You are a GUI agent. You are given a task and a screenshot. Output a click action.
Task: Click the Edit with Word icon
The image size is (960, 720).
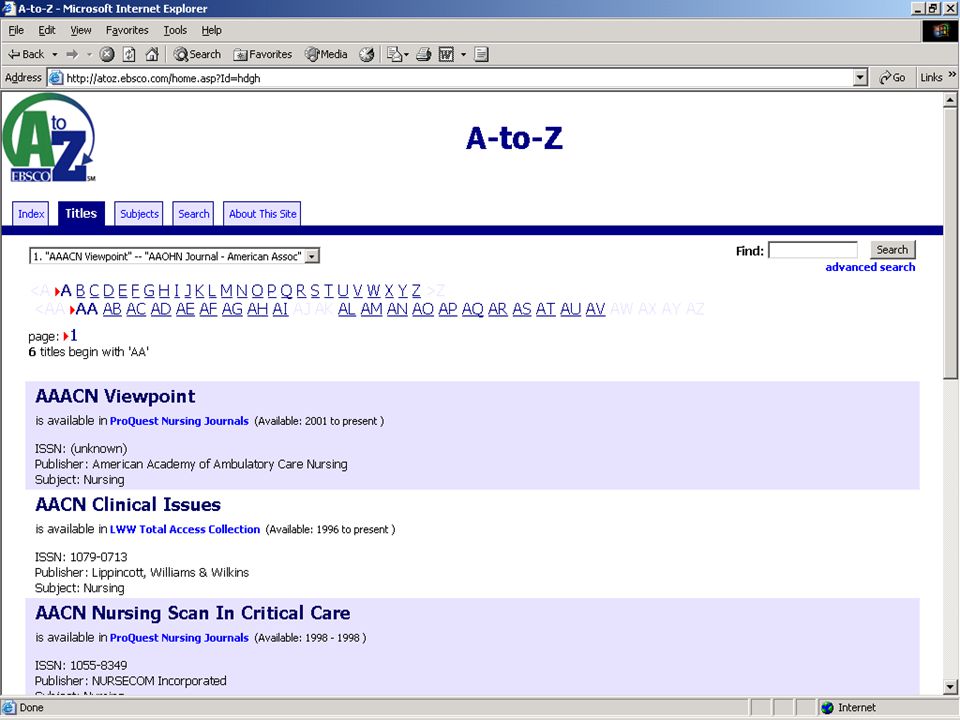coord(446,54)
